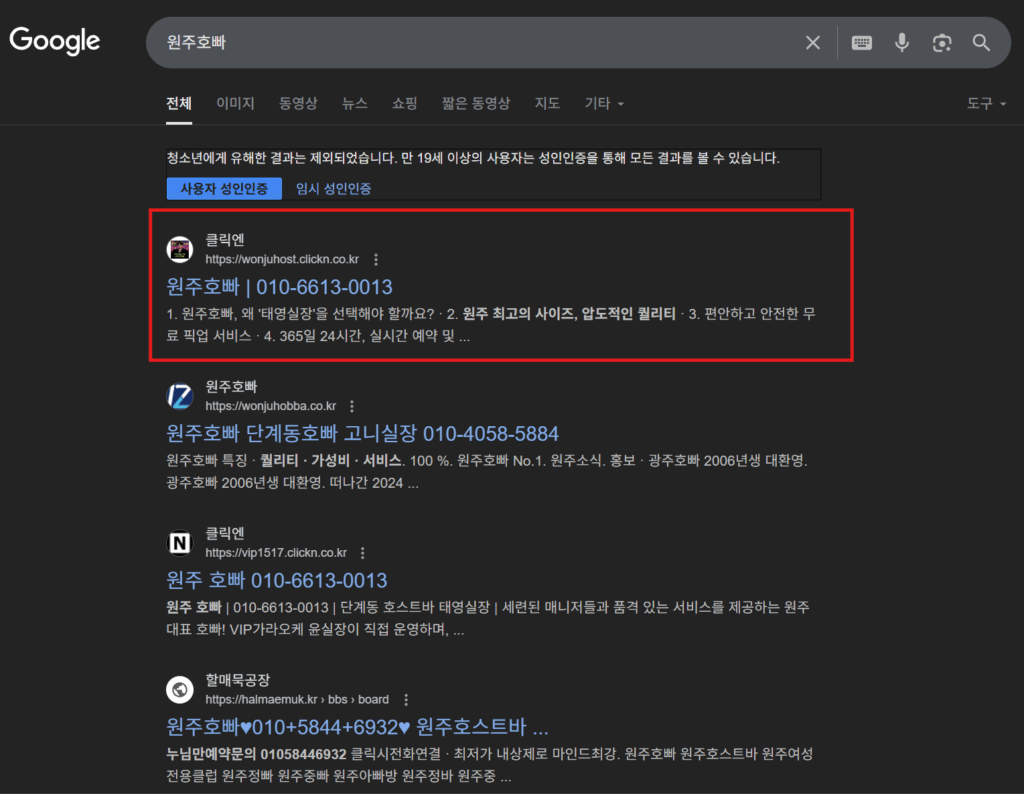Open result 원주호빠♥010+5844+6932♥ 원주호스트바
Screen dimensions: 1024x794
pyautogui.click(x=357, y=727)
